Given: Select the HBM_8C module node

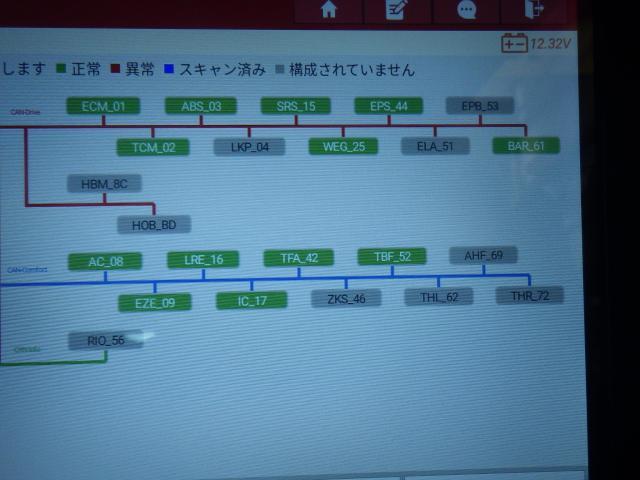Looking at the screenshot, I should (x=104, y=183).
